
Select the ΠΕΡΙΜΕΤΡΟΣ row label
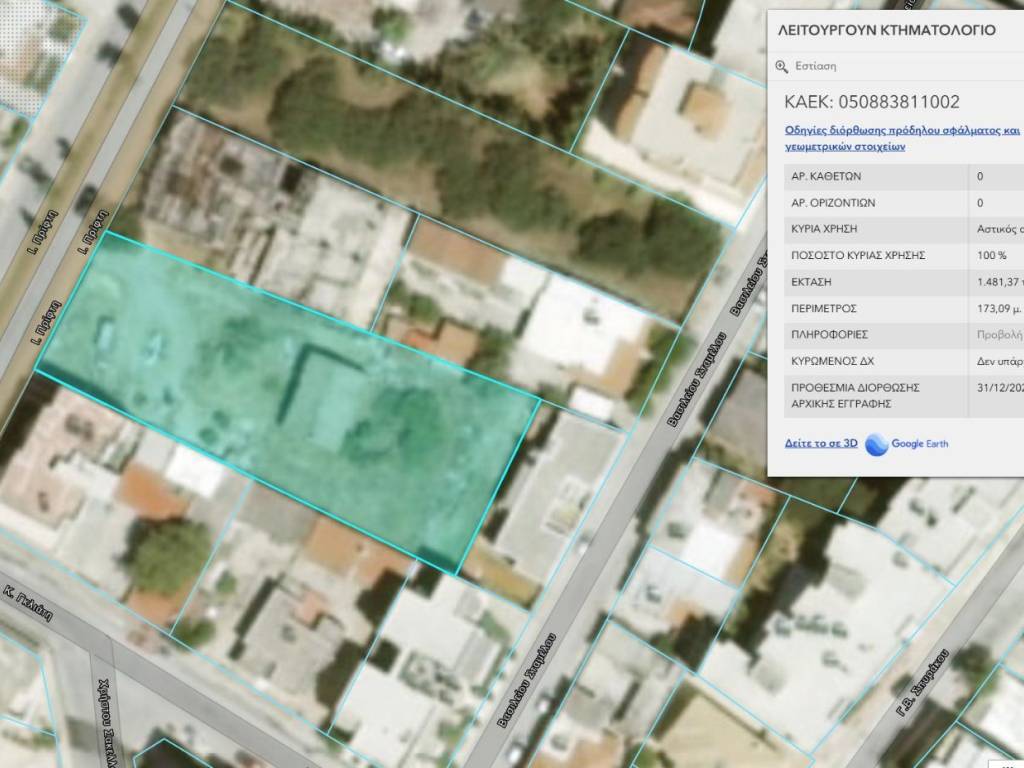[823, 309]
